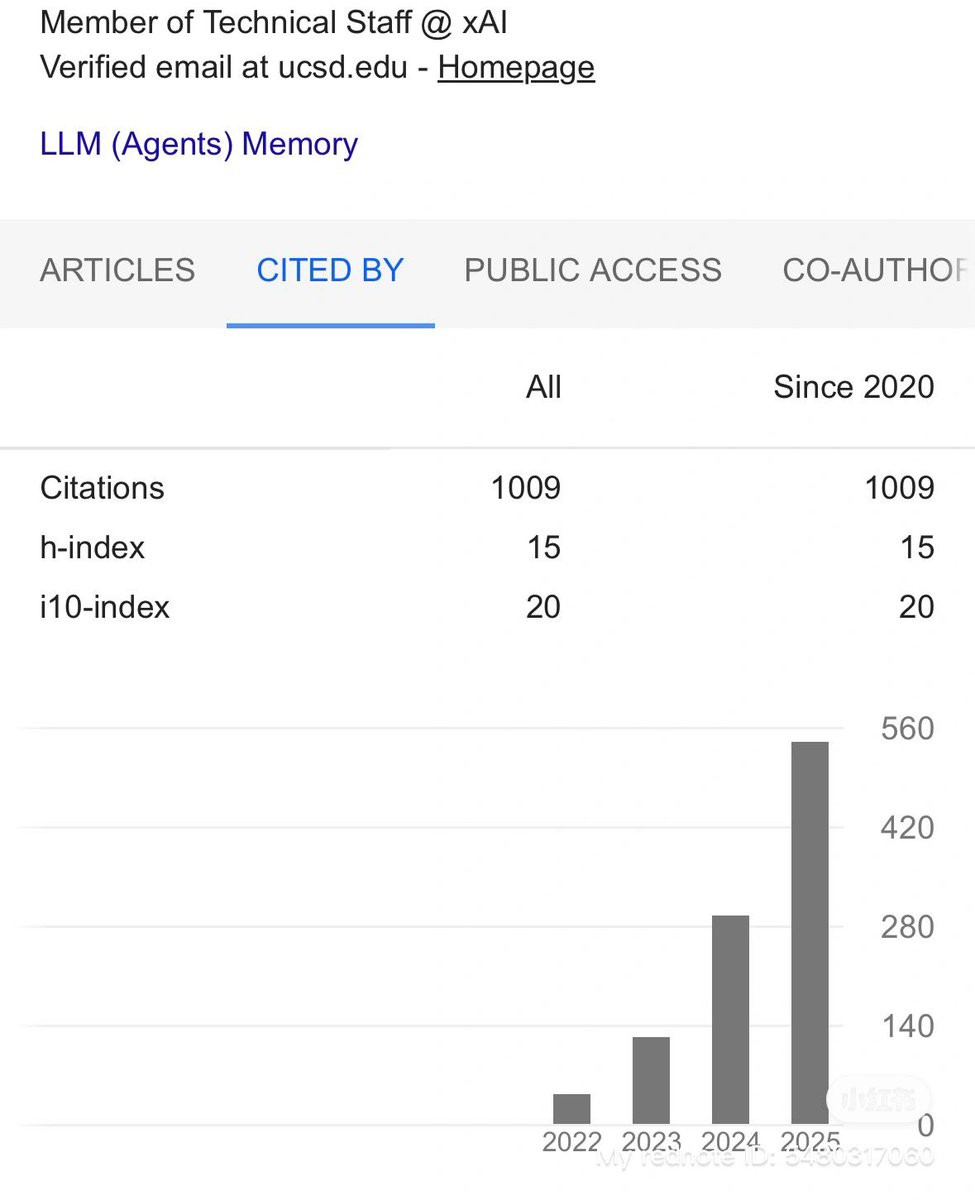Open the PUBLIC ACCESS tab

pos(593,270)
